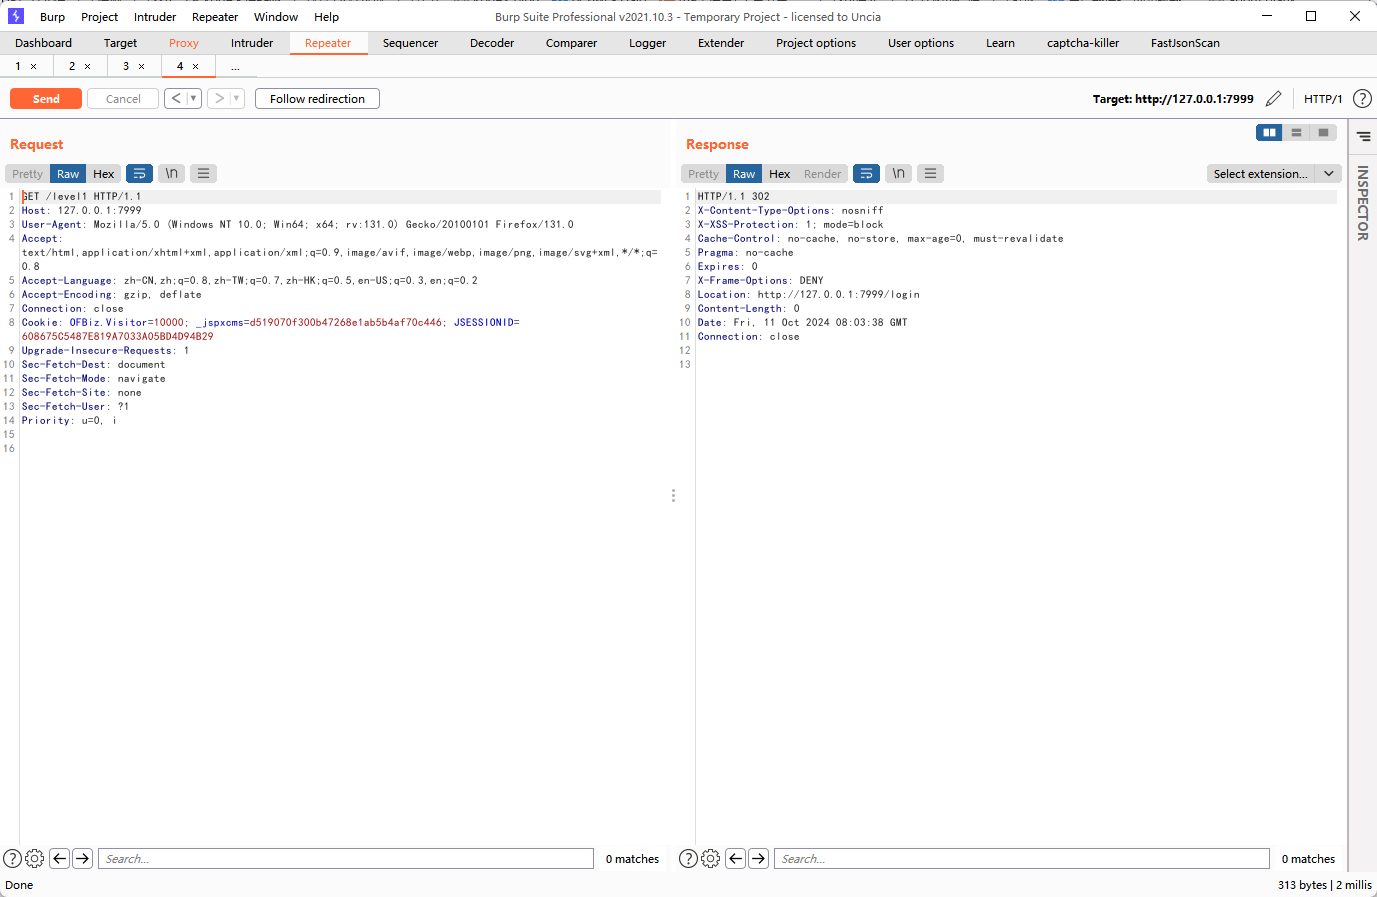The width and height of the screenshot is (1377, 897).
Task: Edit target with the pencil icon
Action: point(1273,98)
